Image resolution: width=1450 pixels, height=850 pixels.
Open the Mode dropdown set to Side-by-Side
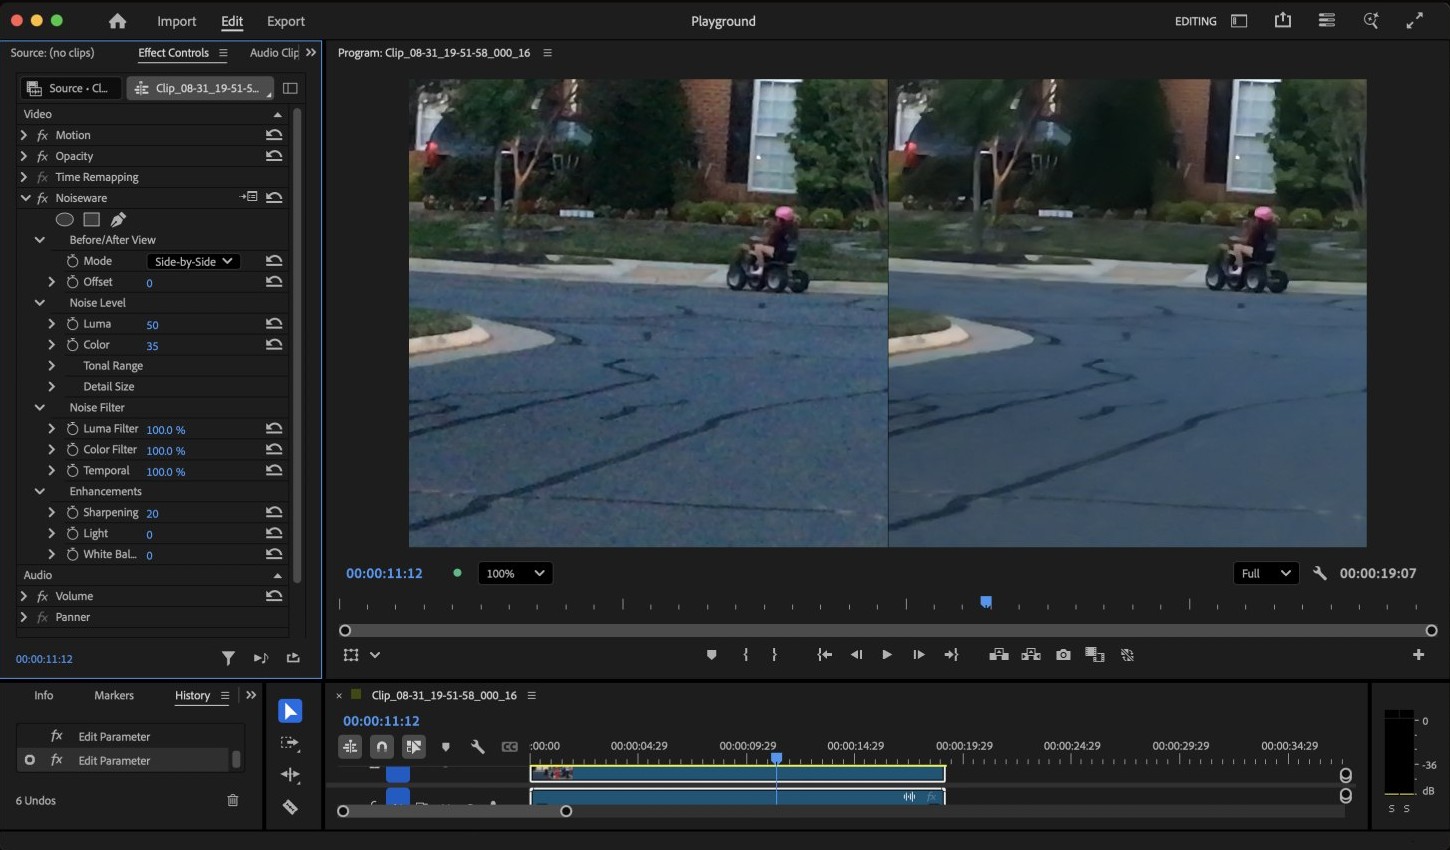pos(192,261)
